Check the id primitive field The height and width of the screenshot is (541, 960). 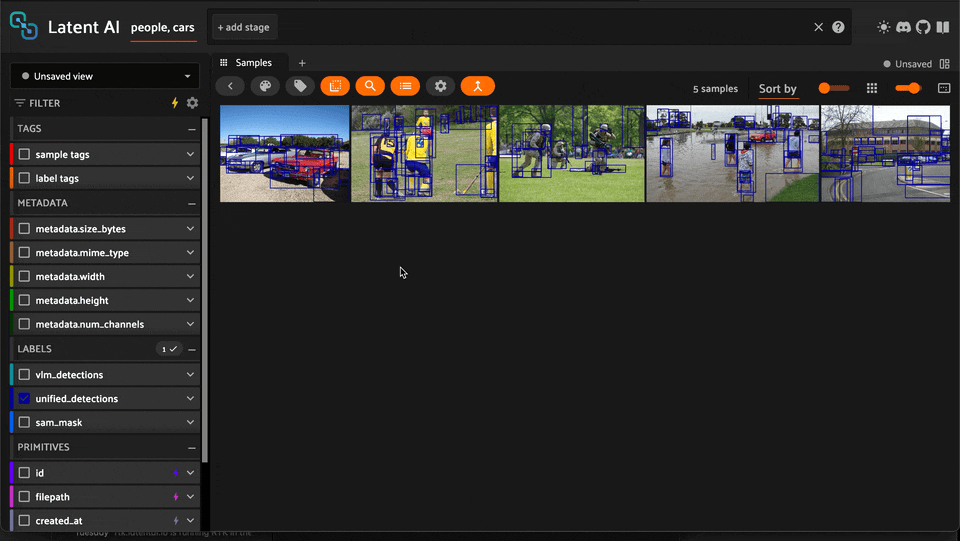(x=24, y=472)
